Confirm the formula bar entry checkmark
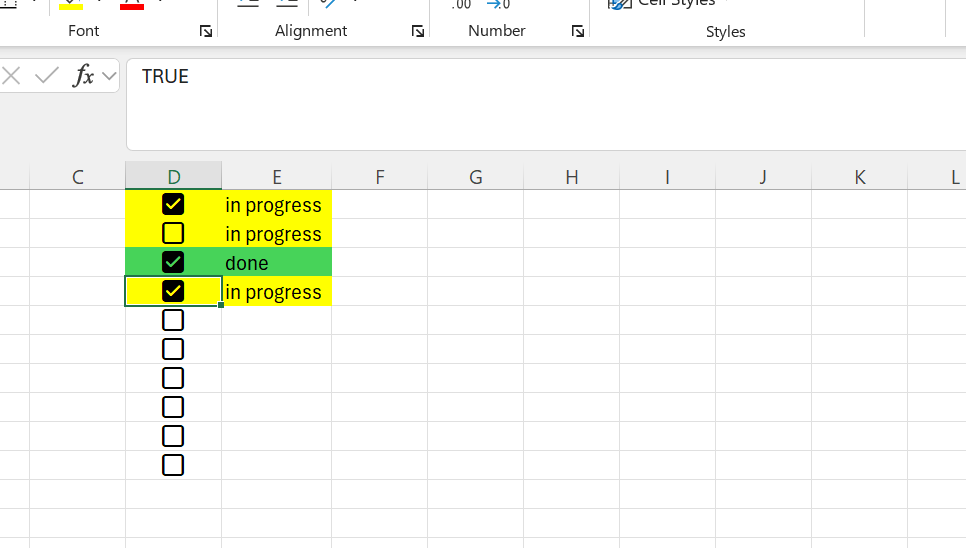 tap(47, 76)
